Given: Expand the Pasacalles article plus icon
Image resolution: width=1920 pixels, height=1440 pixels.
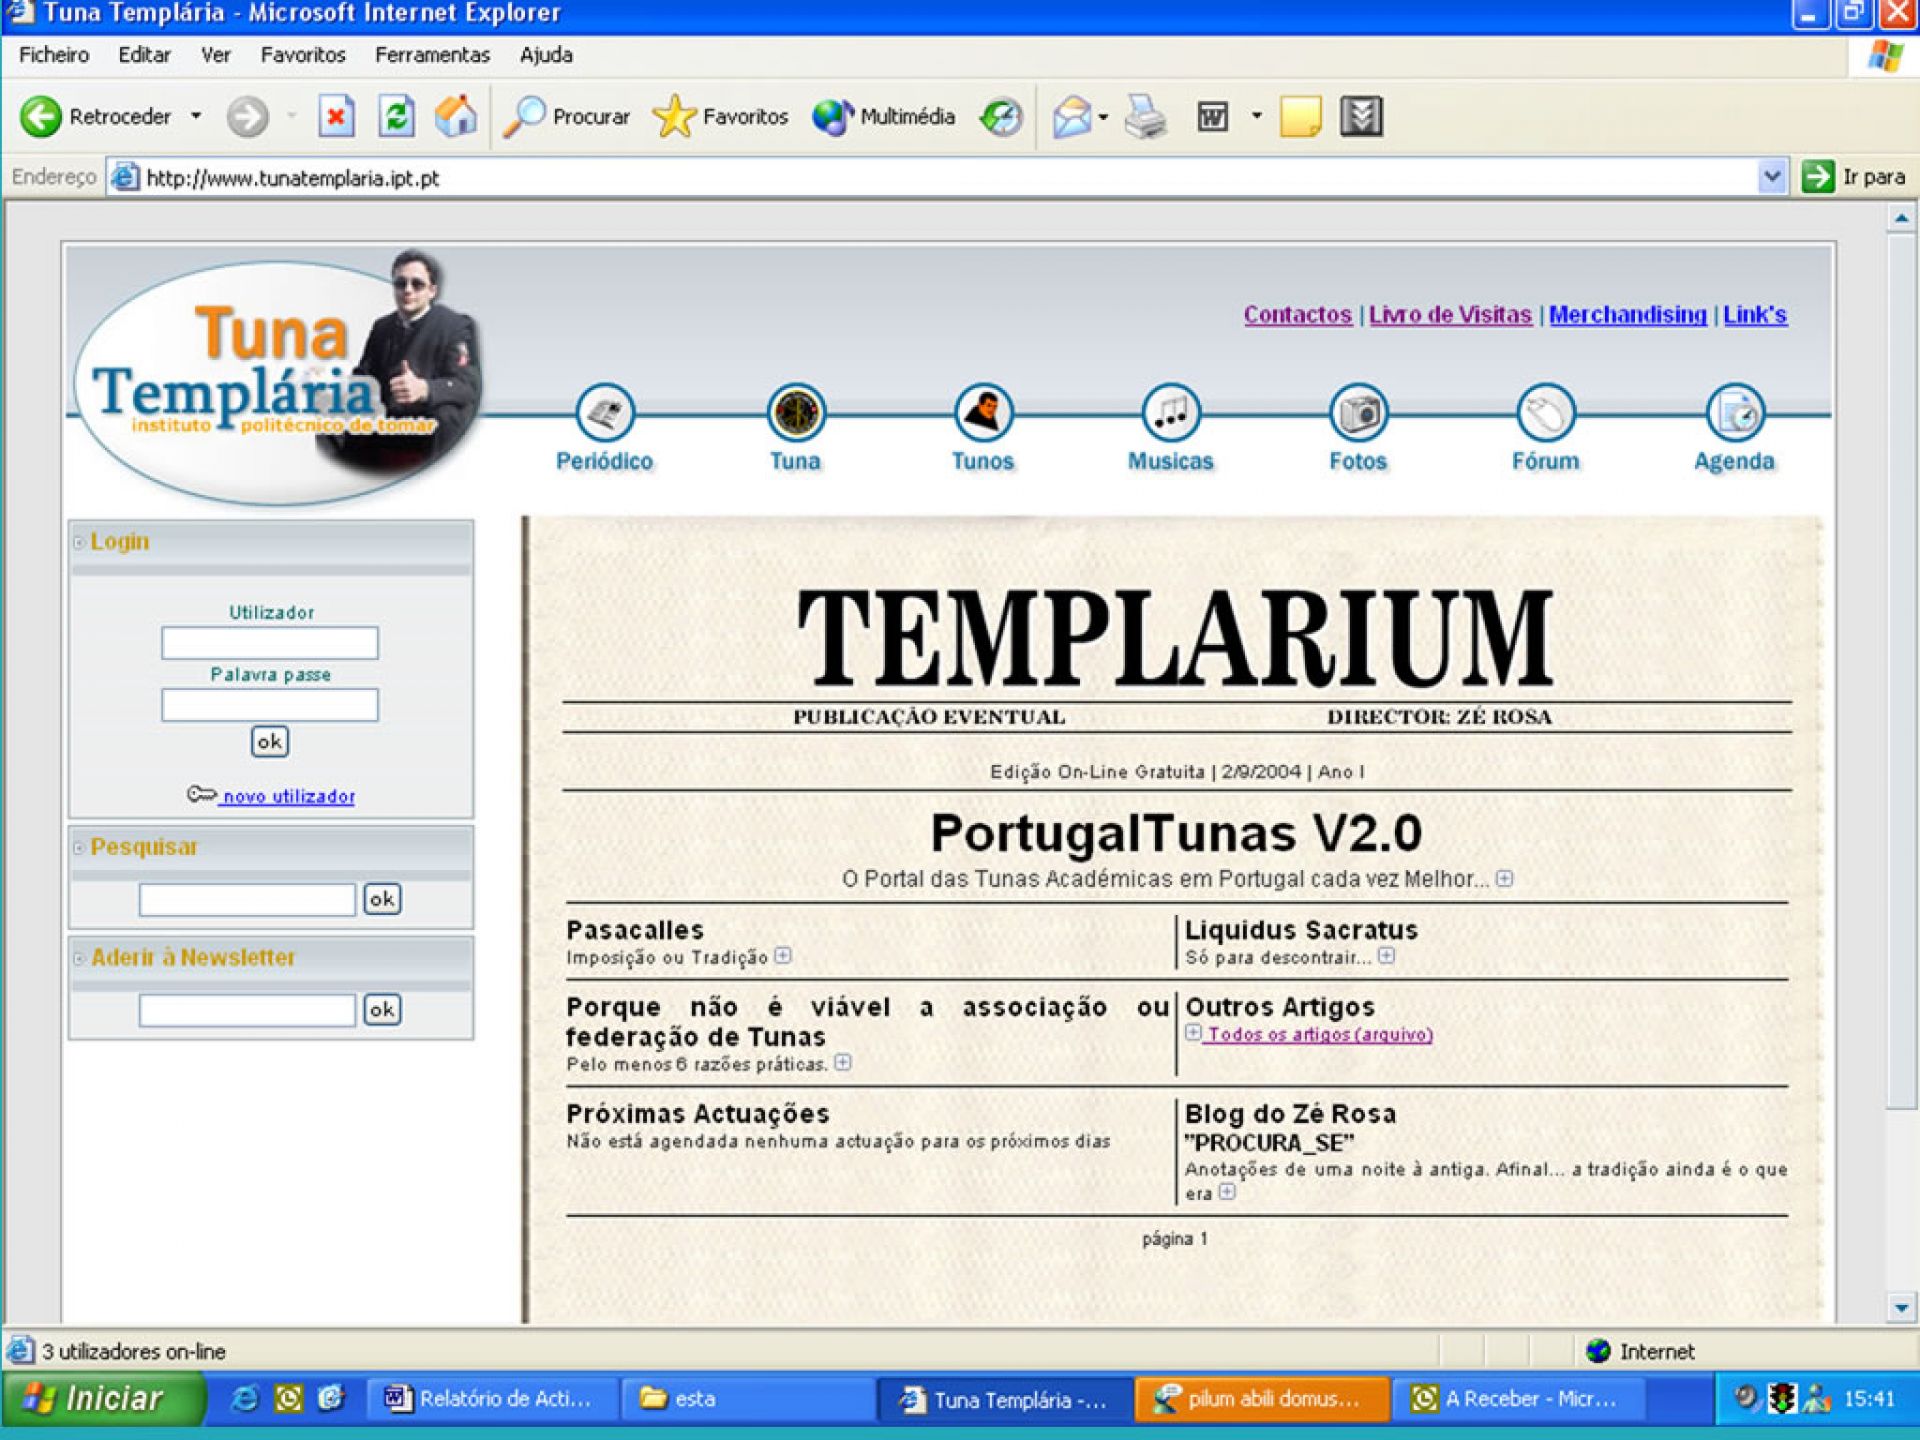Looking at the screenshot, I should [783, 956].
